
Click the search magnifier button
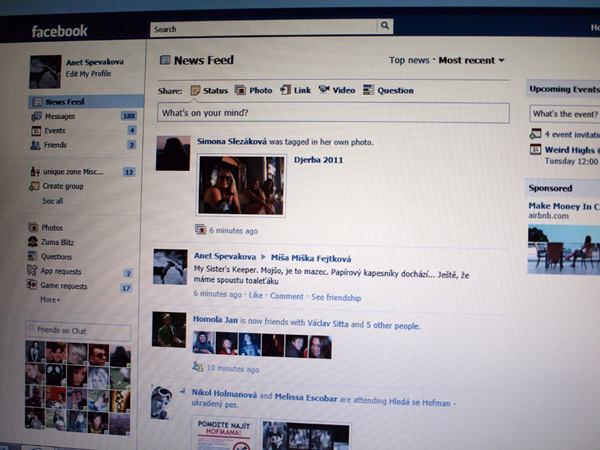385,26
